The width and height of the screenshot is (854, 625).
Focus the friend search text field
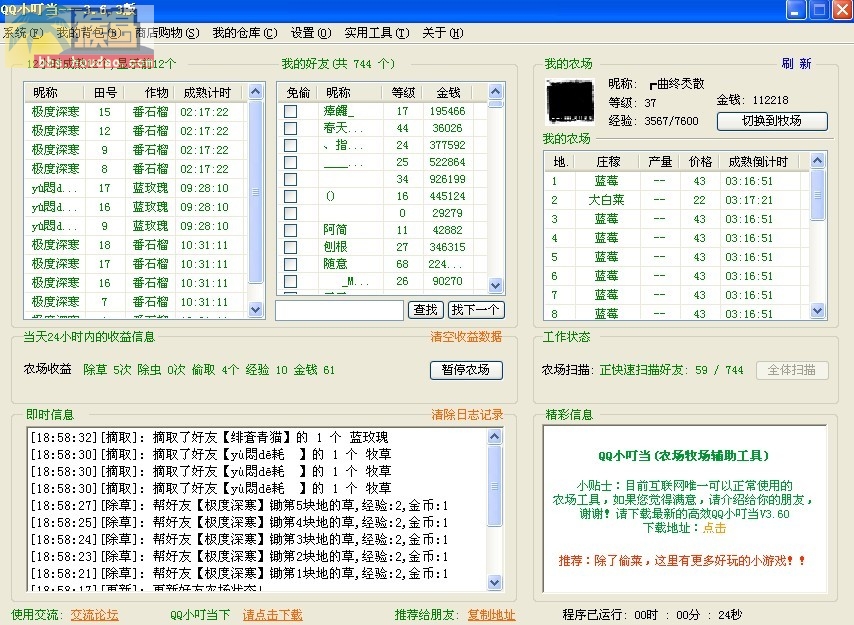click(x=339, y=310)
